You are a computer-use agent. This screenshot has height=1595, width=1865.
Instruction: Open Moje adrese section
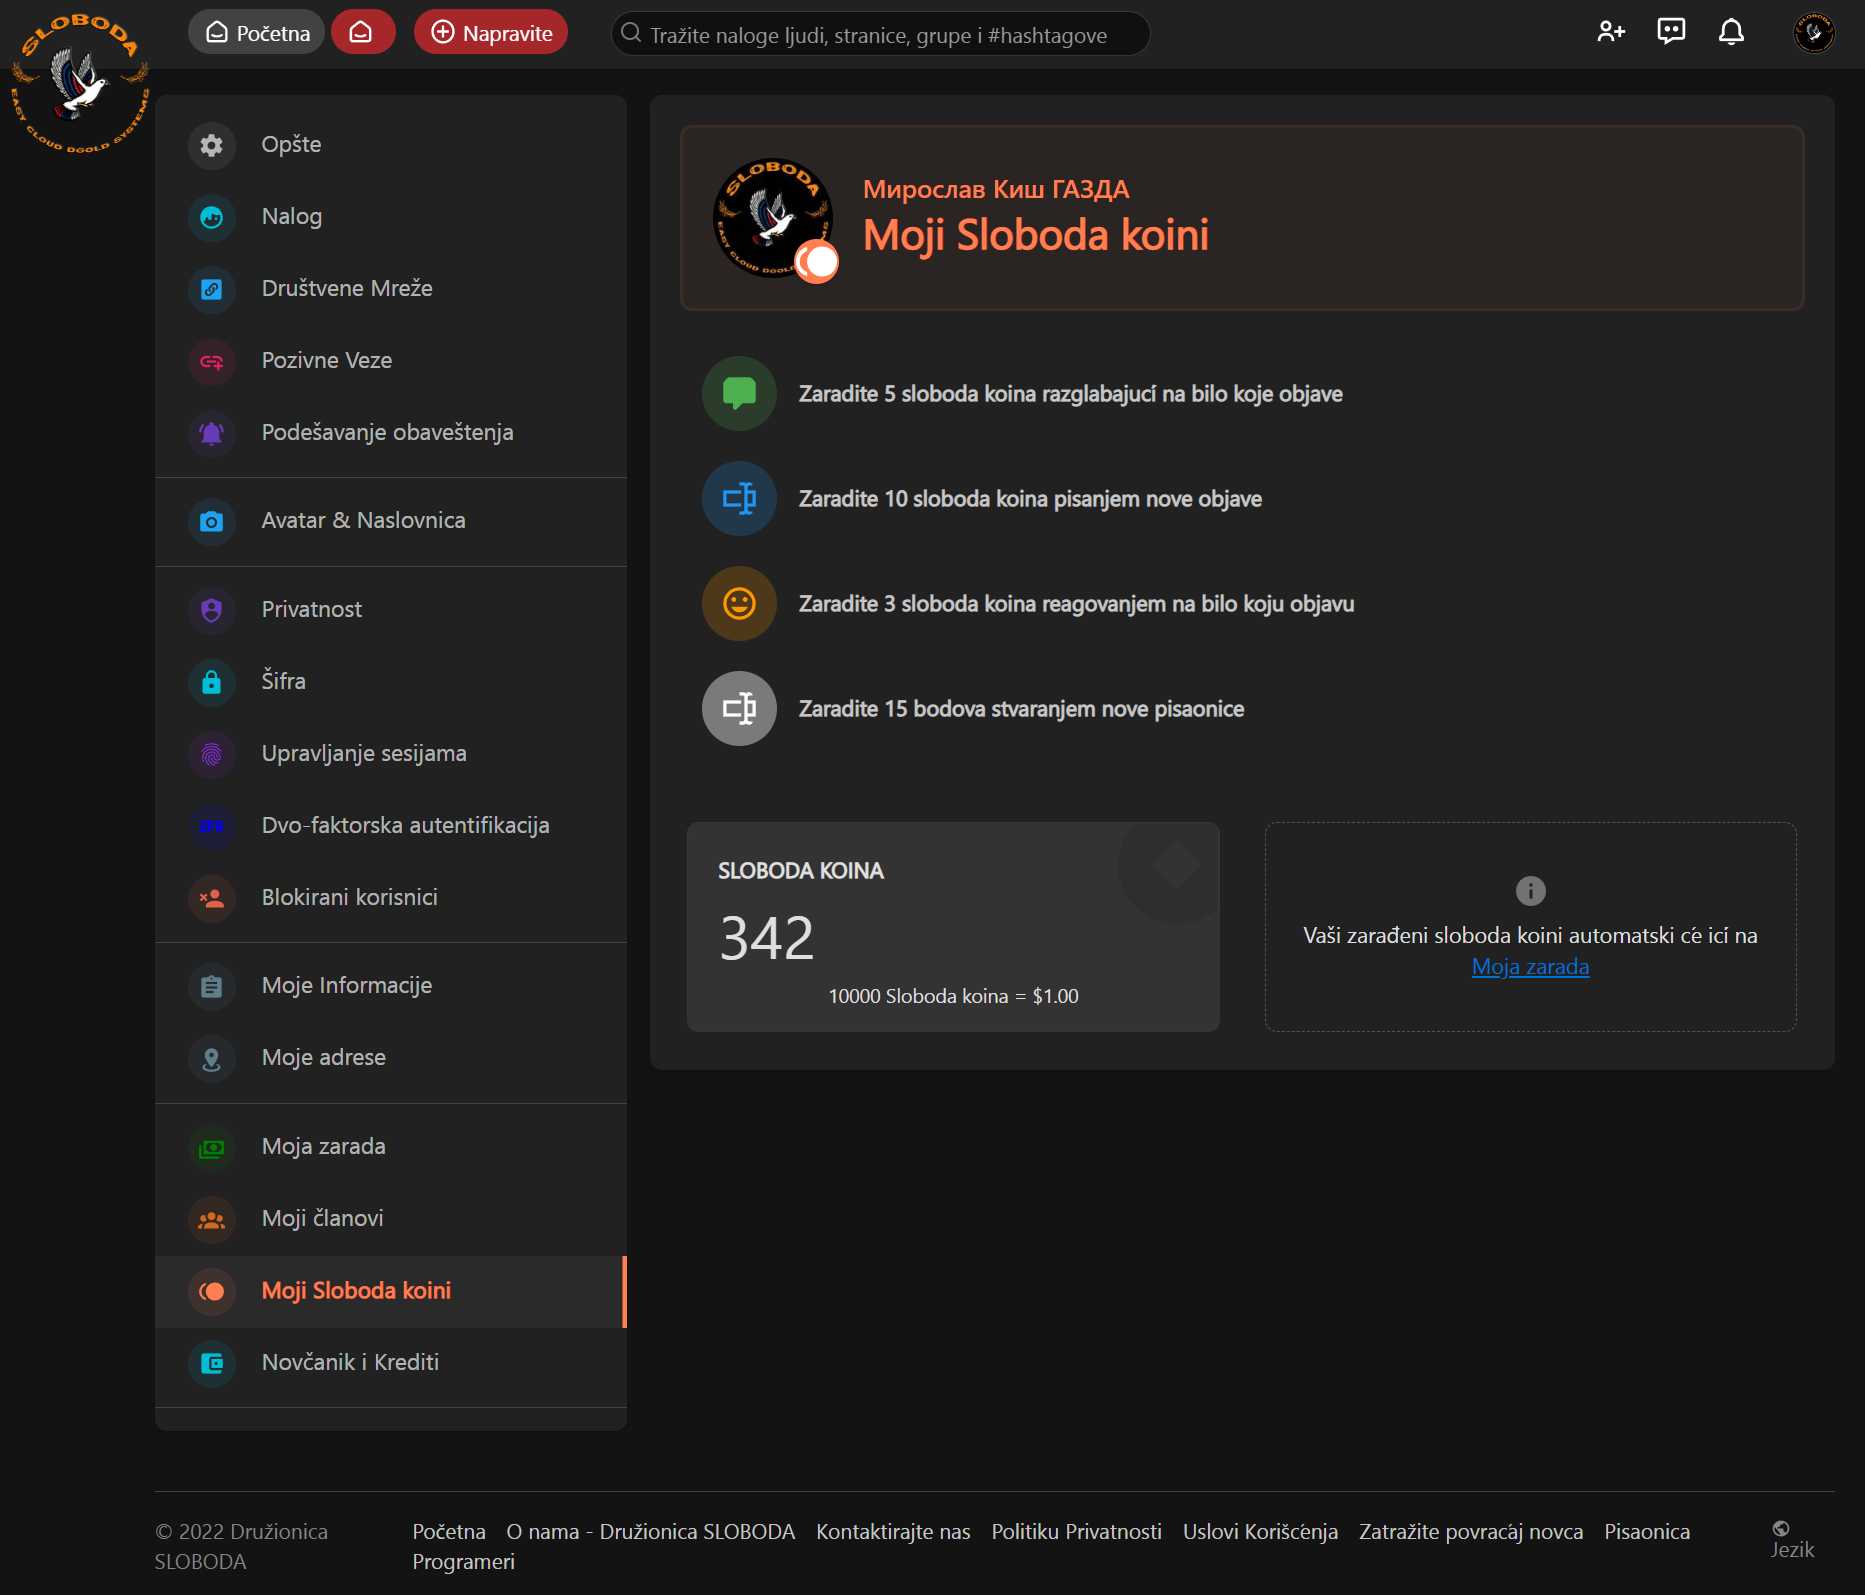coord(391,1058)
